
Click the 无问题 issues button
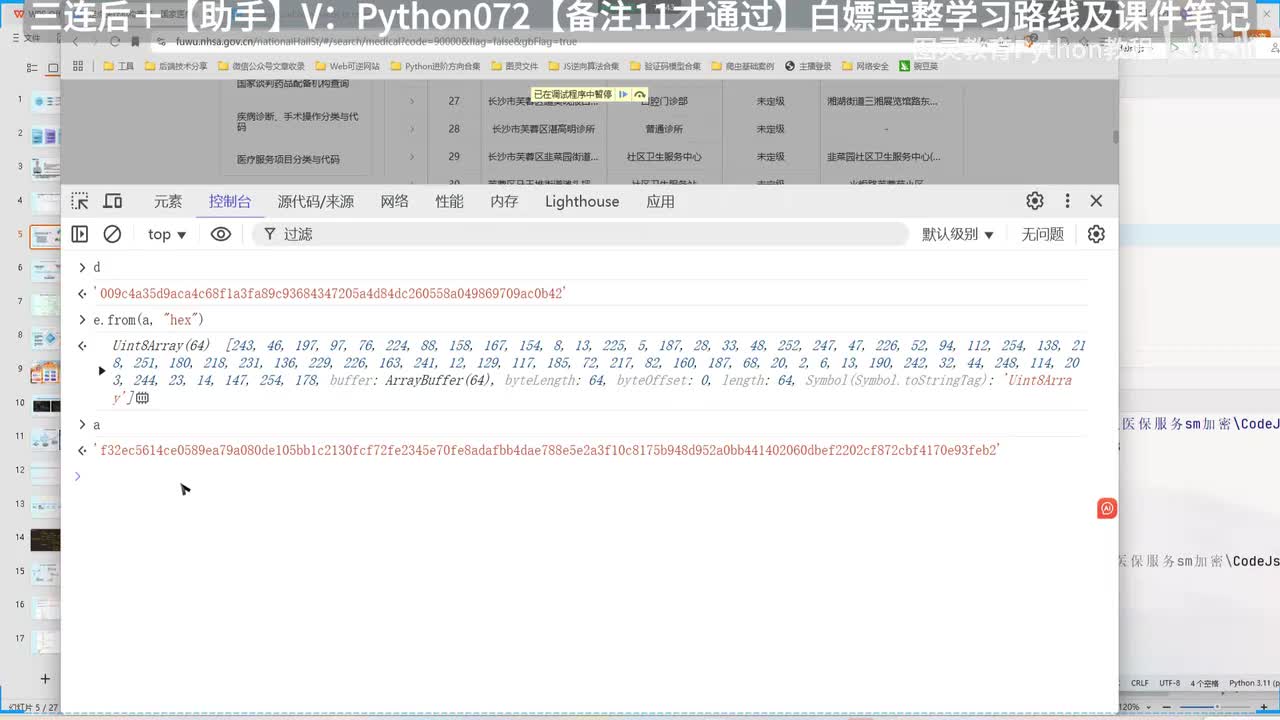point(1042,234)
